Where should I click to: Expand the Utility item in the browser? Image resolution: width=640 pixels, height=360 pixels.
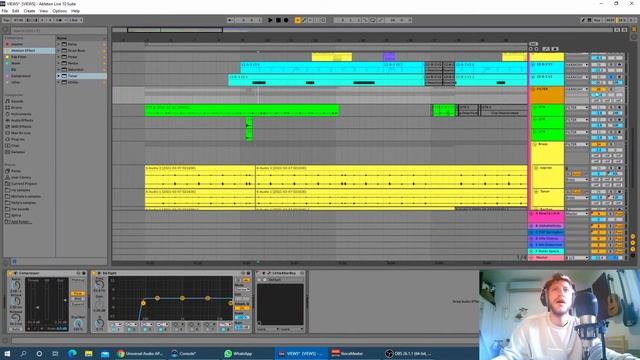point(59,82)
